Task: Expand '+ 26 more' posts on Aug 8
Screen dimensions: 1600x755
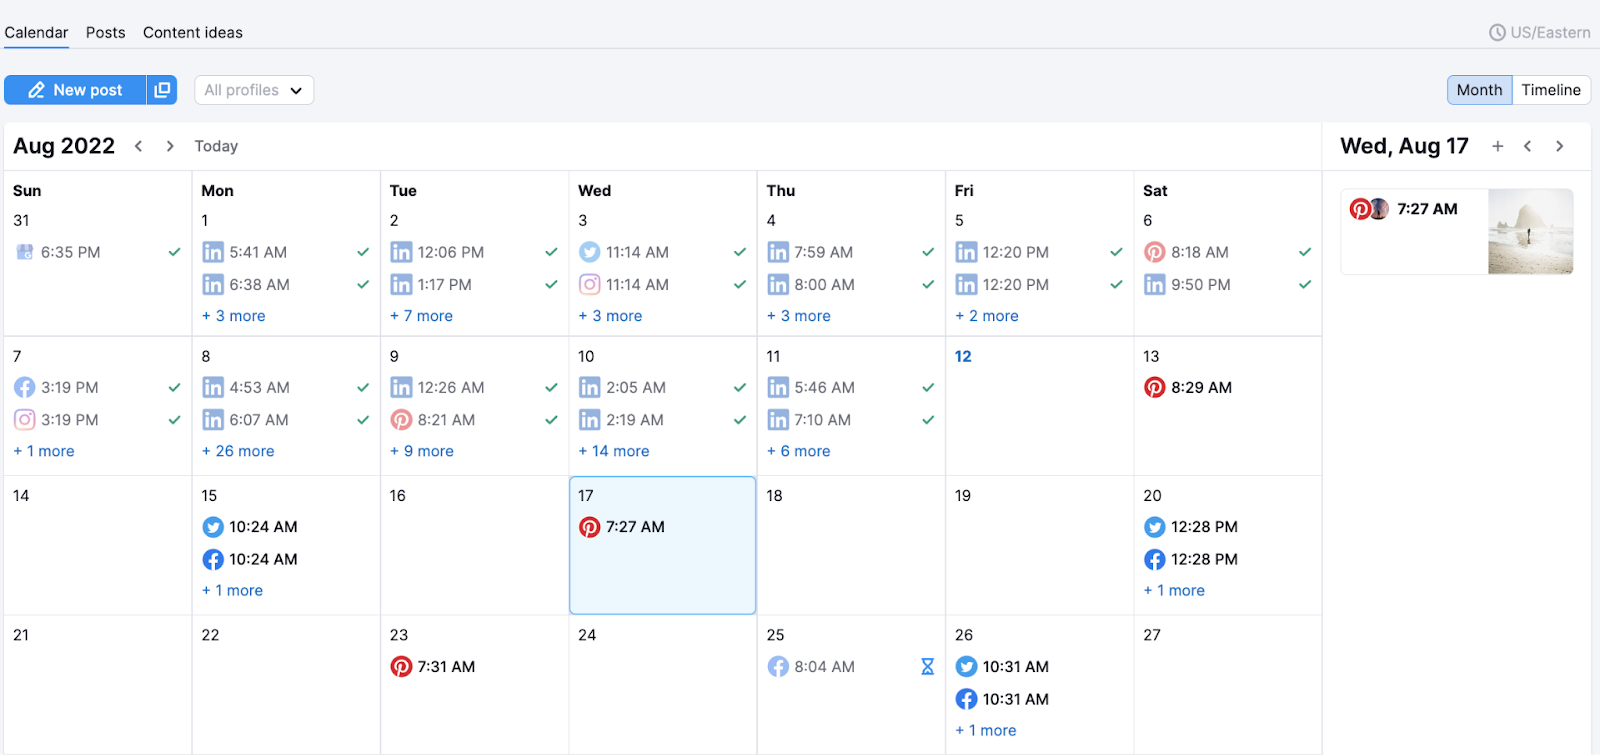Action: point(238,451)
